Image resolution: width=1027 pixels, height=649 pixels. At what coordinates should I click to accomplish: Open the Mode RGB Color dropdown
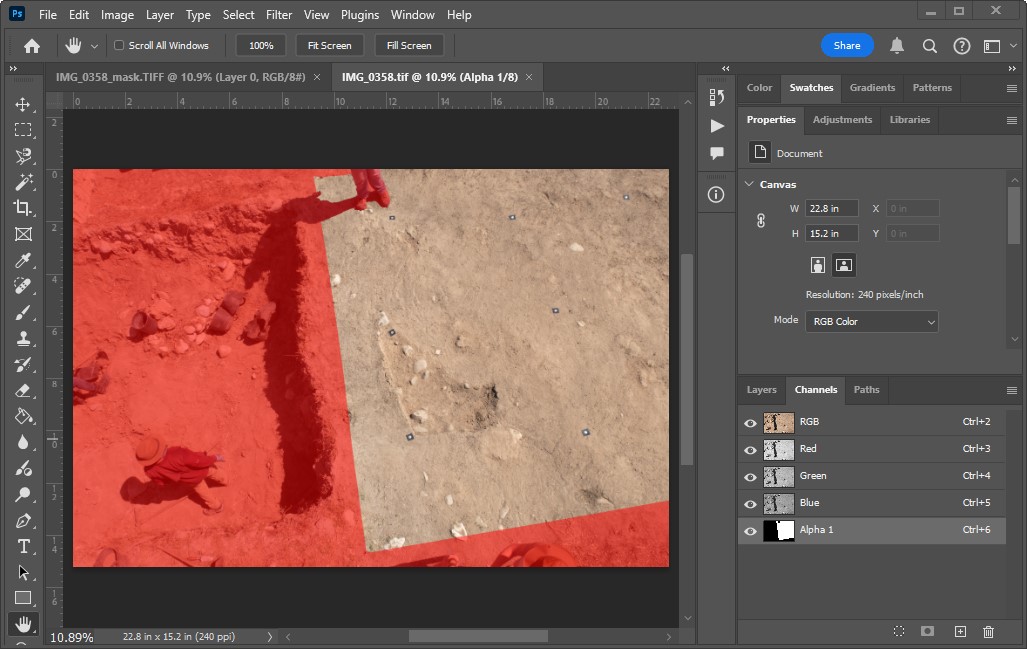(x=871, y=322)
